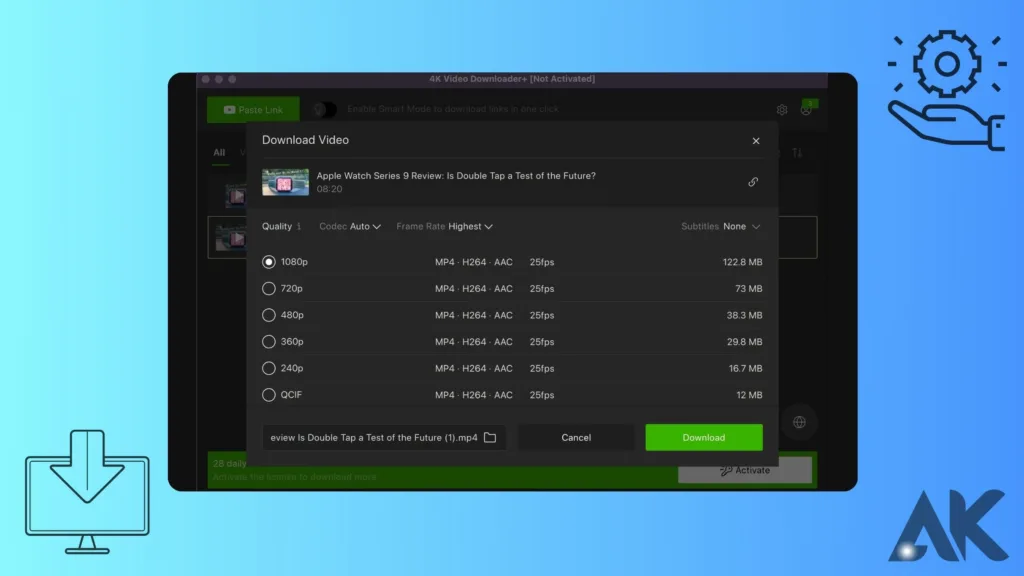
Task: Toggle Smart Mode switch in the main window
Action: (x=325, y=109)
